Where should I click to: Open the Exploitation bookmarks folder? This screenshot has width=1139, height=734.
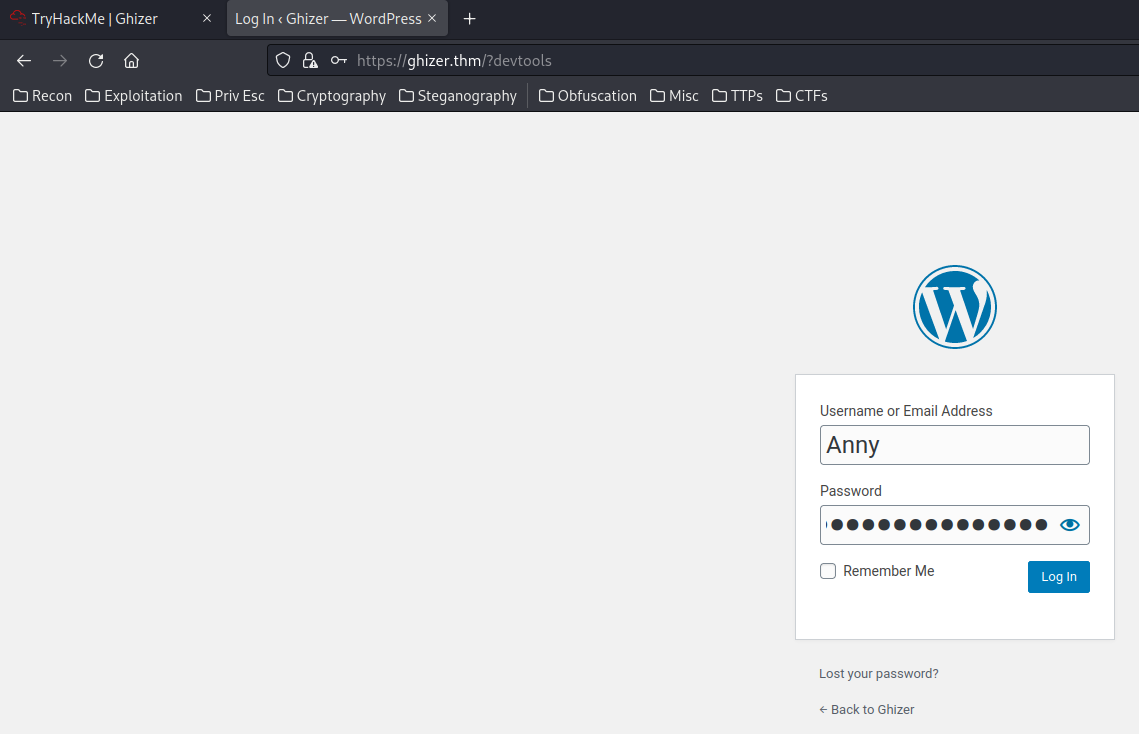(134, 96)
